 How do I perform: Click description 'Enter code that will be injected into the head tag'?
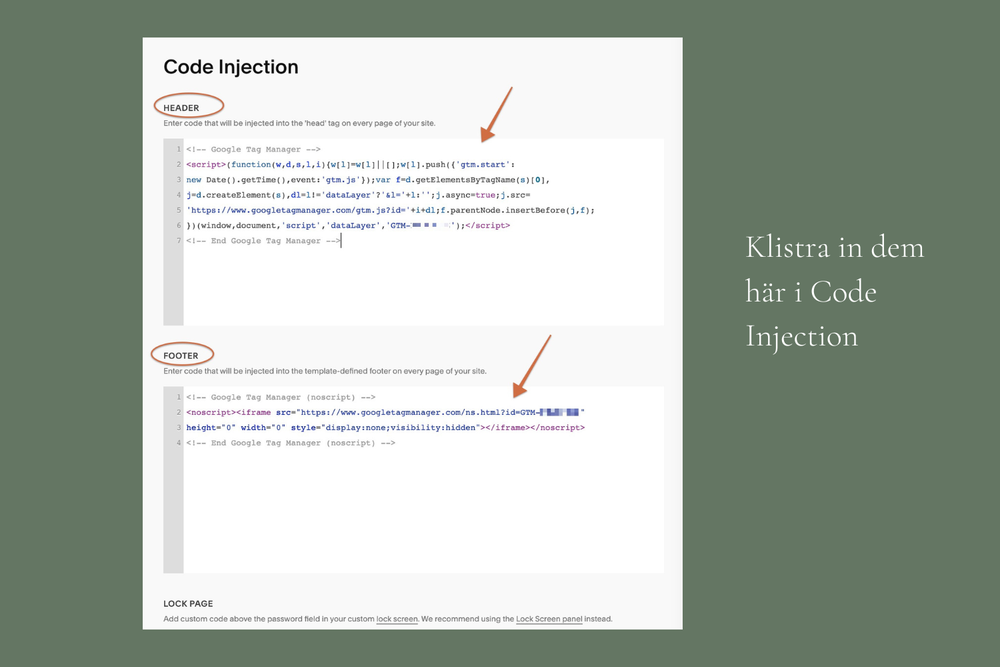tap(299, 123)
